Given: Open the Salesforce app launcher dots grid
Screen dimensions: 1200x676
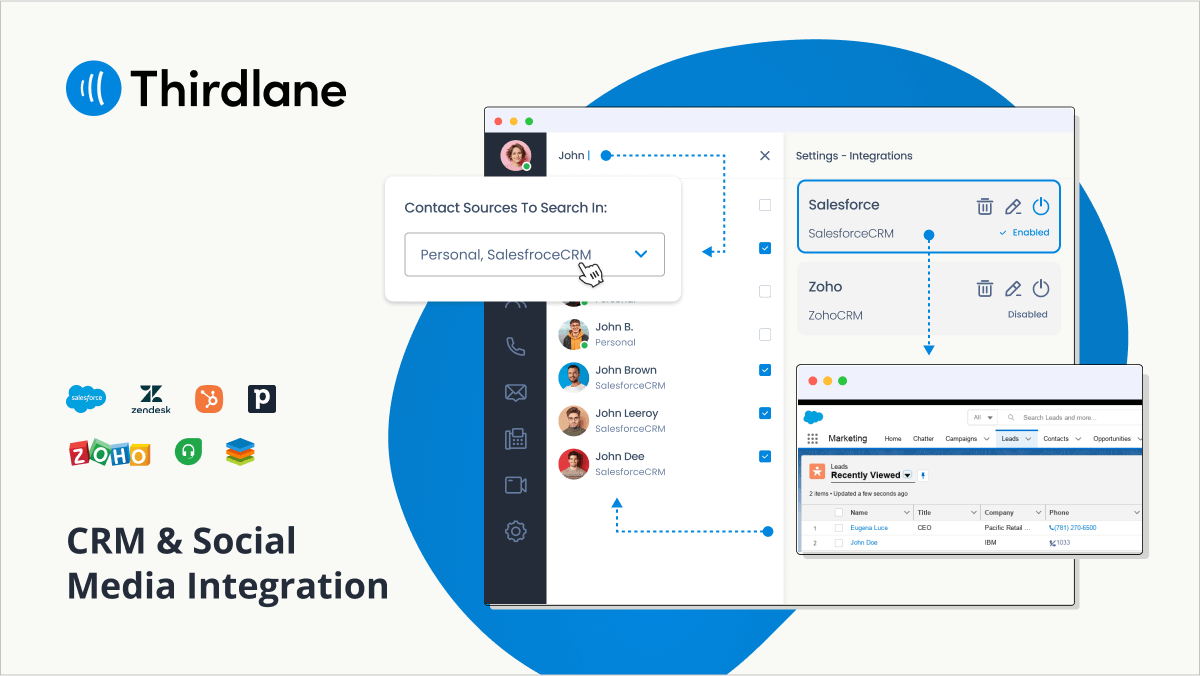Looking at the screenshot, I should point(812,439).
